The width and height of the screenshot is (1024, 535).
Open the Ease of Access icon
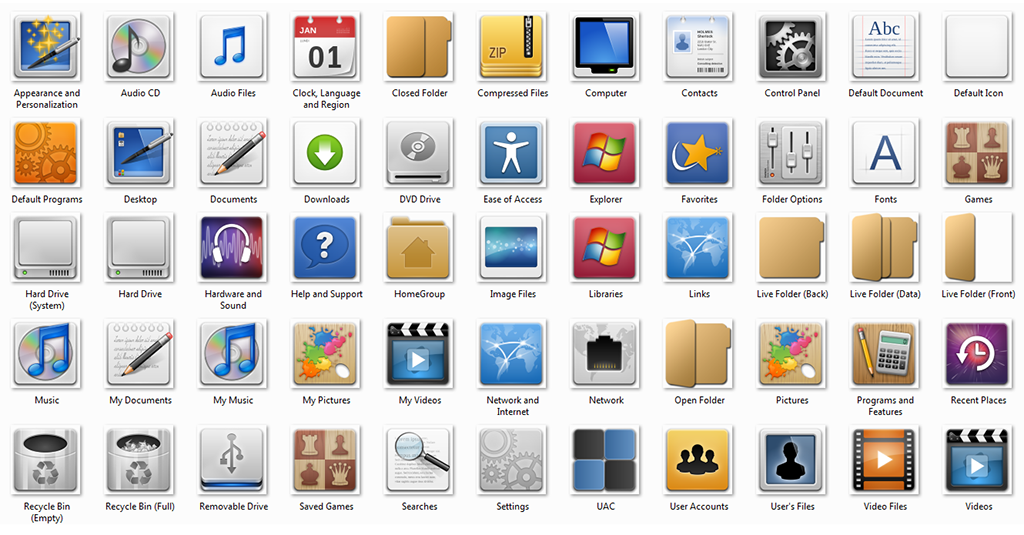512,153
